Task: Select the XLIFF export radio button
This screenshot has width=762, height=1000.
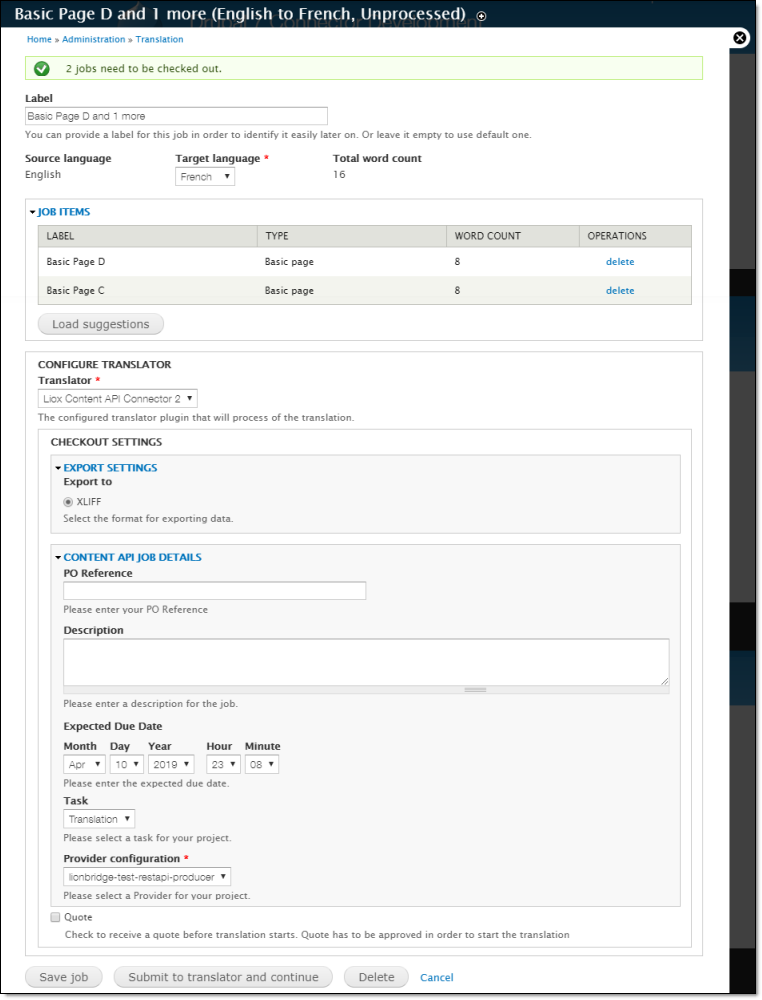Action: coord(68,502)
